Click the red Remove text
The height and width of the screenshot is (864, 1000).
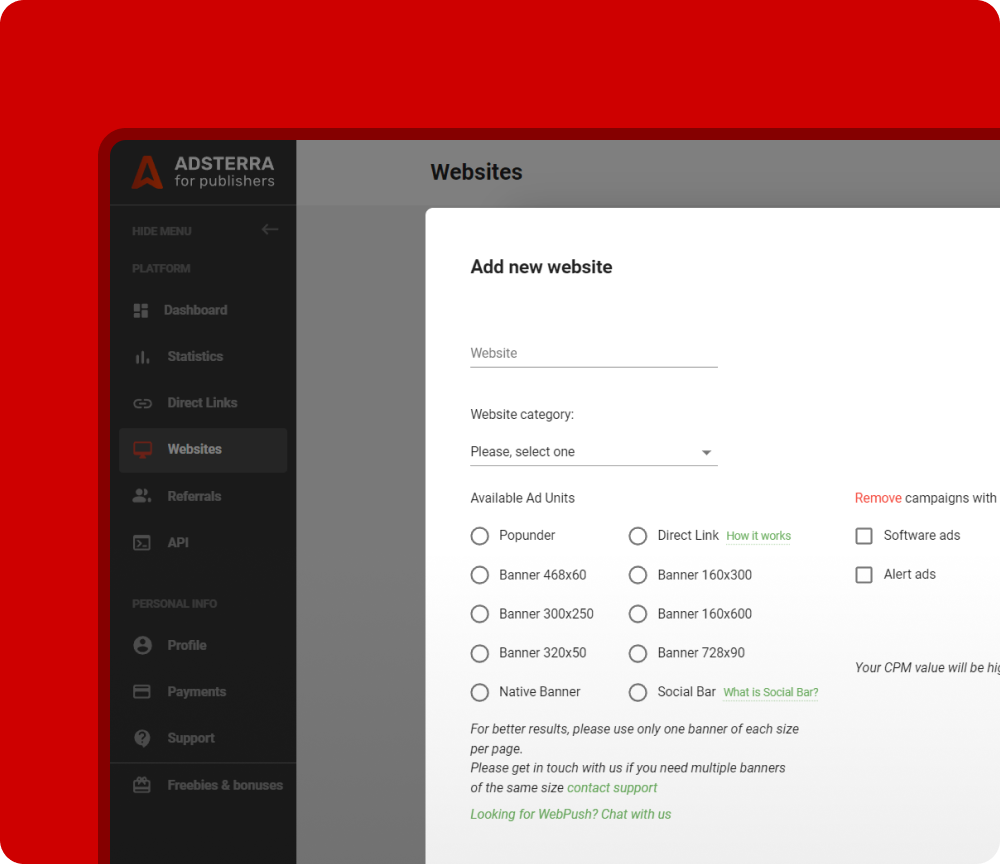pyautogui.click(x=878, y=498)
